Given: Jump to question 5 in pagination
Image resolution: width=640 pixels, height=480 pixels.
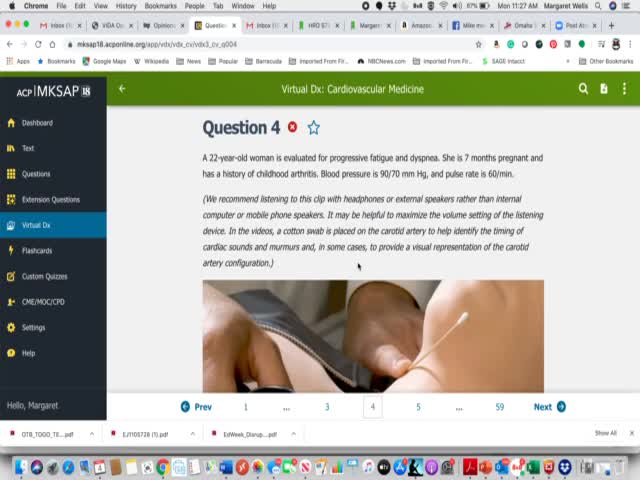Looking at the screenshot, I should point(418,407).
